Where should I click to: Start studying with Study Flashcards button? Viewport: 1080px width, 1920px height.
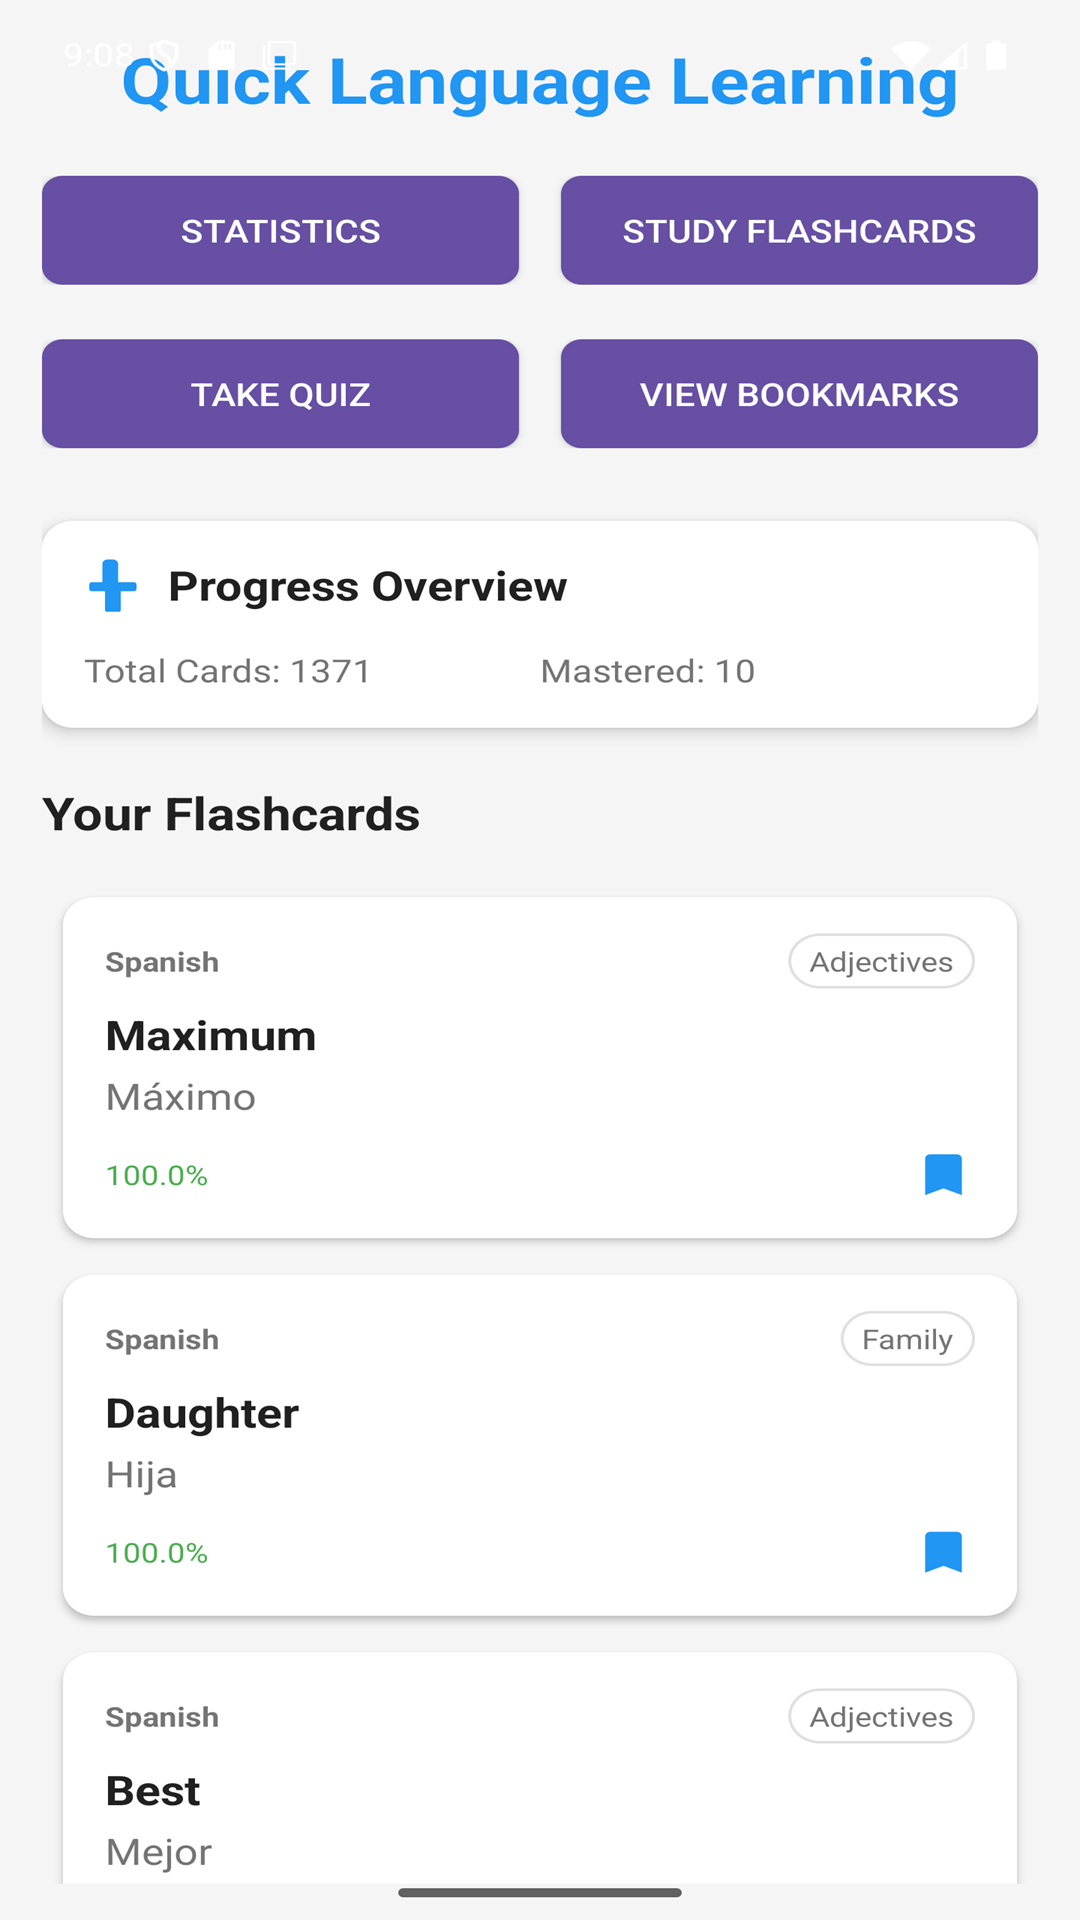click(799, 231)
